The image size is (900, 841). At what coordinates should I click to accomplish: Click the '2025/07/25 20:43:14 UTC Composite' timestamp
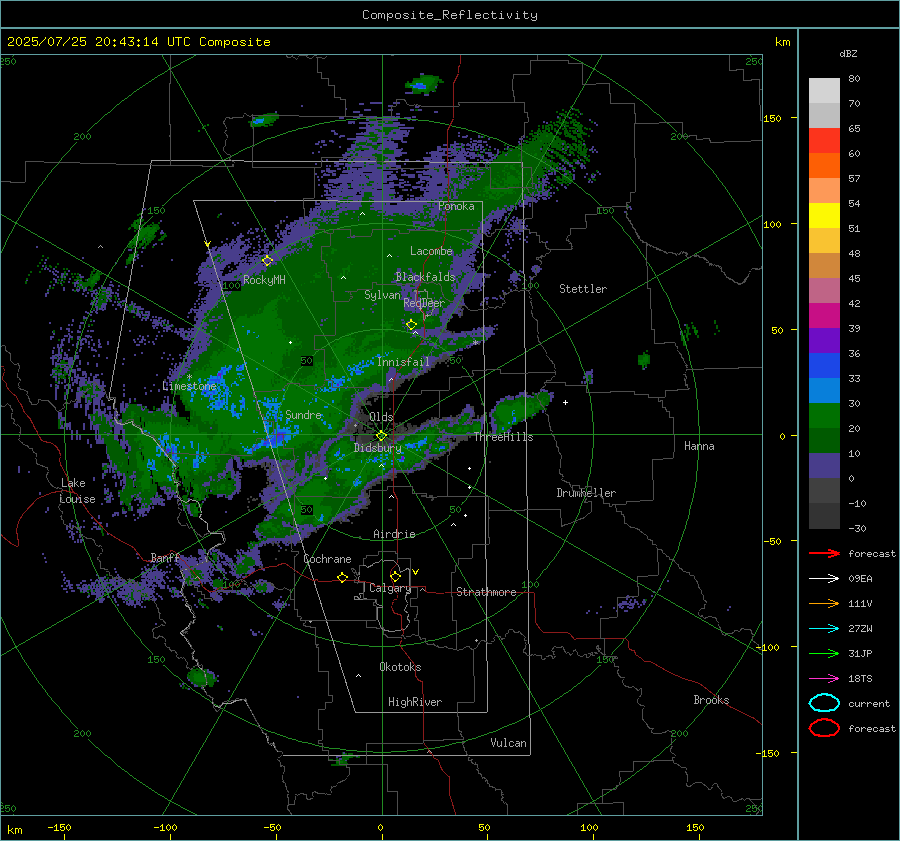(x=138, y=42)
